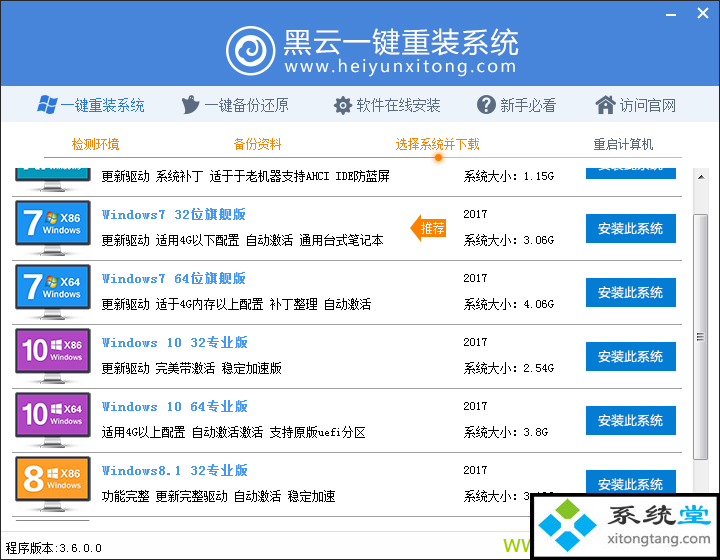The height and width of the screenshot is (560, 720).
Task: Click the orange progress dot under 选择系统并下载
Action: coord(439,157)
